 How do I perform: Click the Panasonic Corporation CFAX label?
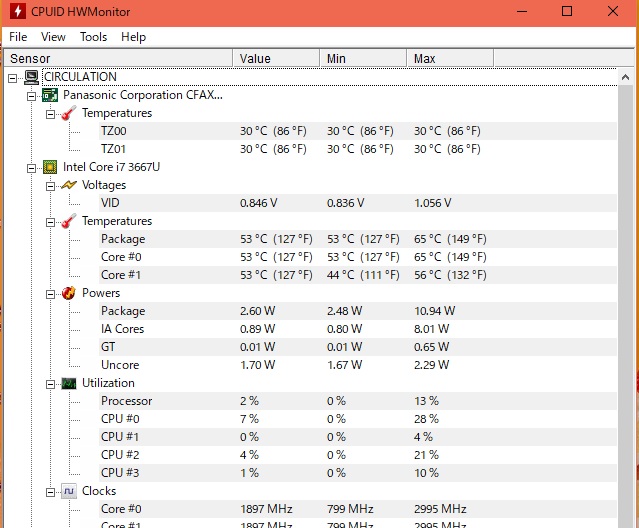coord(143,95)
